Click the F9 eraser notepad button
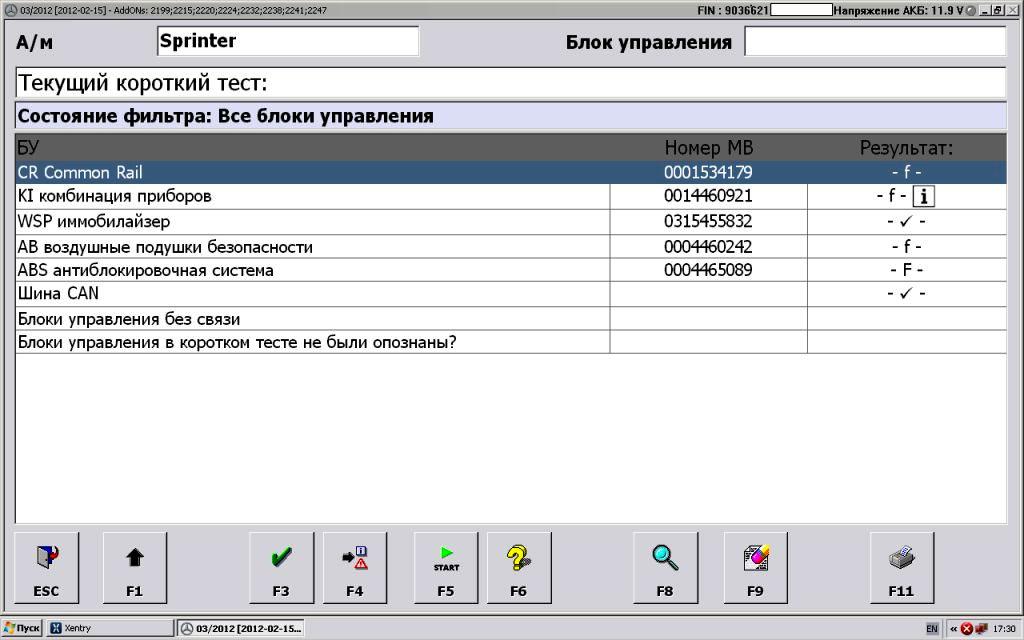 (756, 568)
